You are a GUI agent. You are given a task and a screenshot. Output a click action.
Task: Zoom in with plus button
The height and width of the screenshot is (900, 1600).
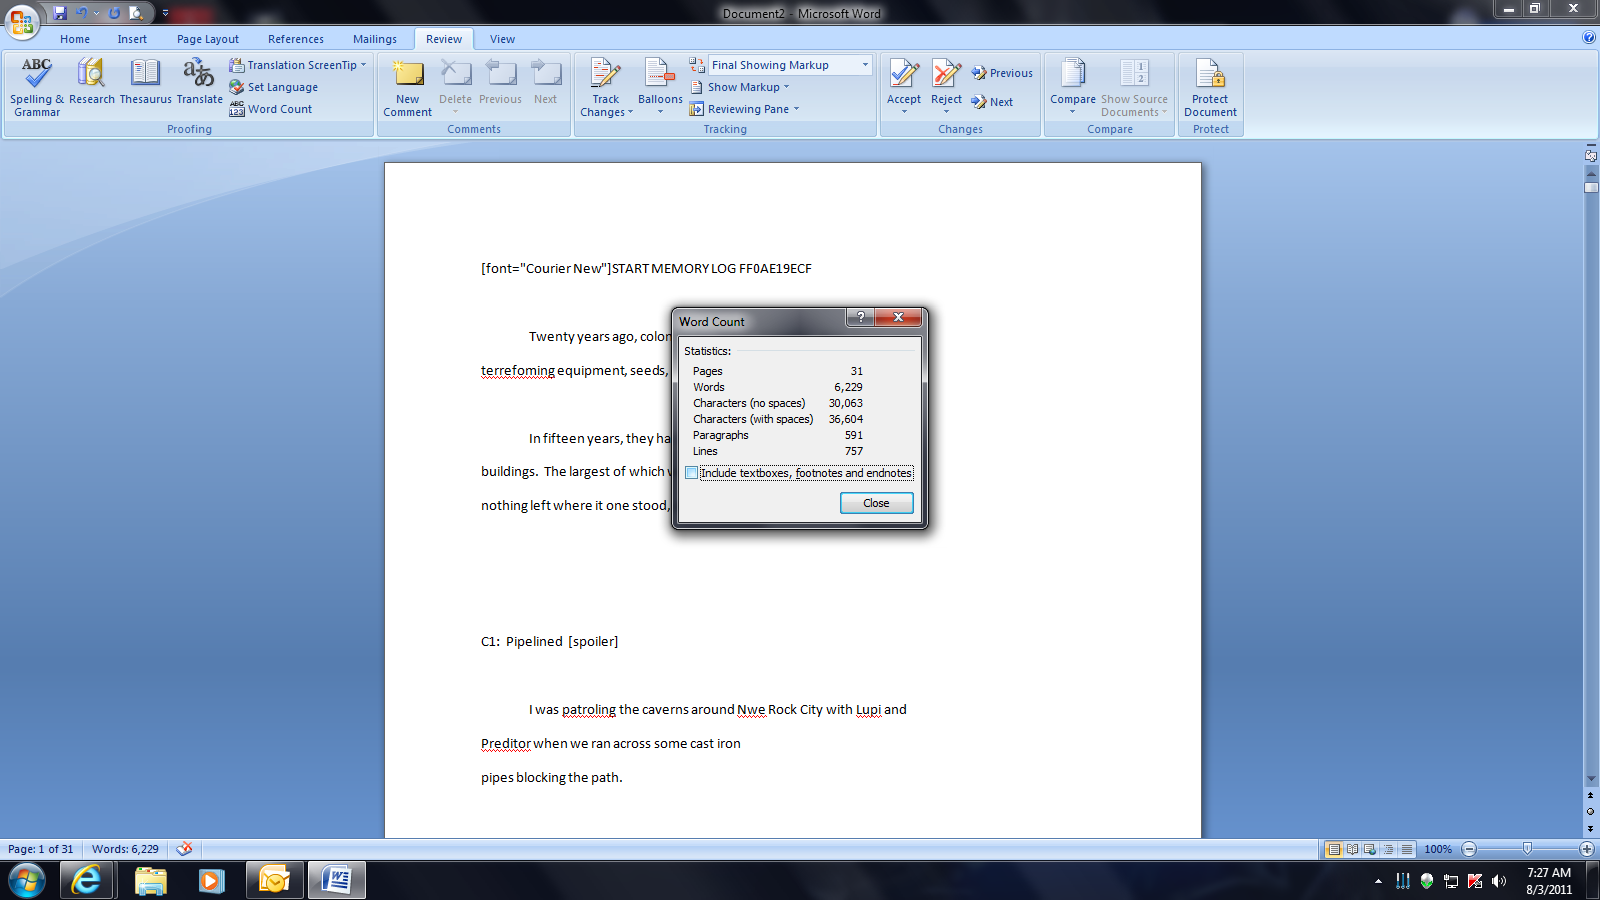(x=1586, y=849)
